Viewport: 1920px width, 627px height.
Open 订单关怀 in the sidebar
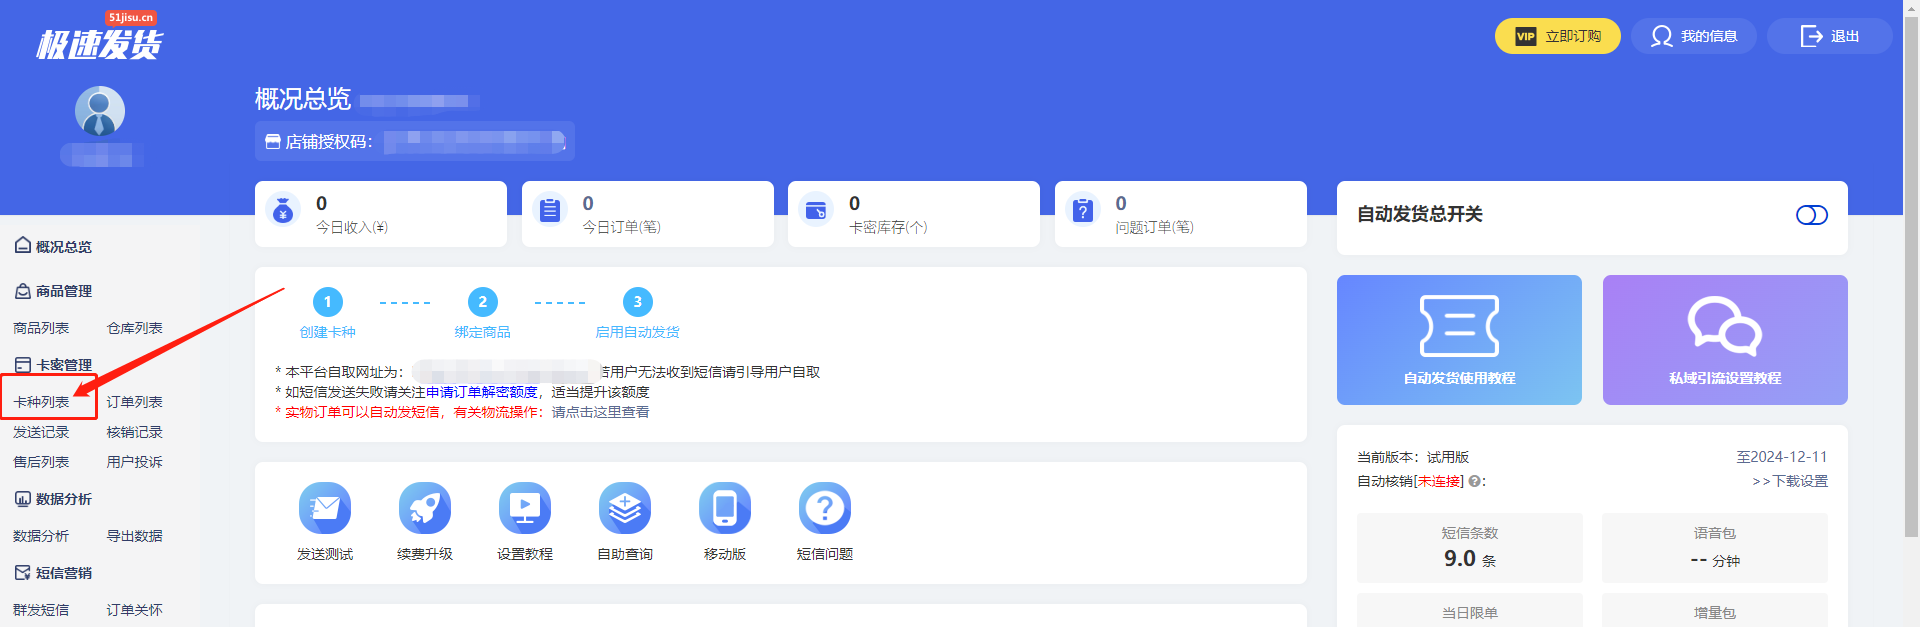pos(135,610)
